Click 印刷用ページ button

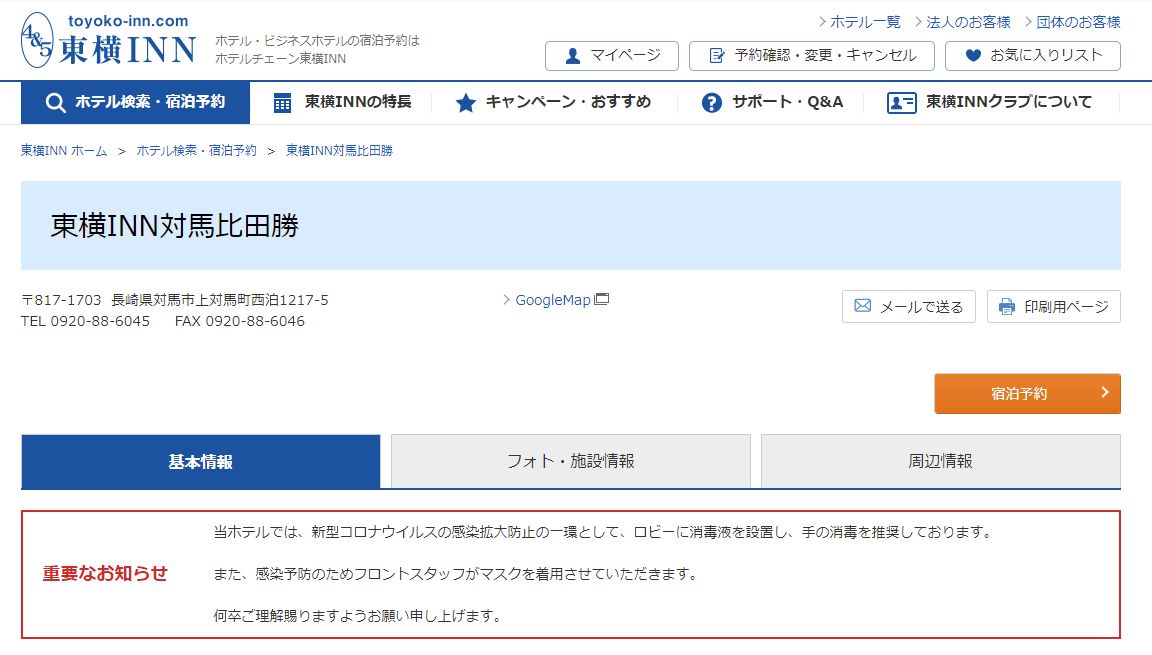[1054, 306]
